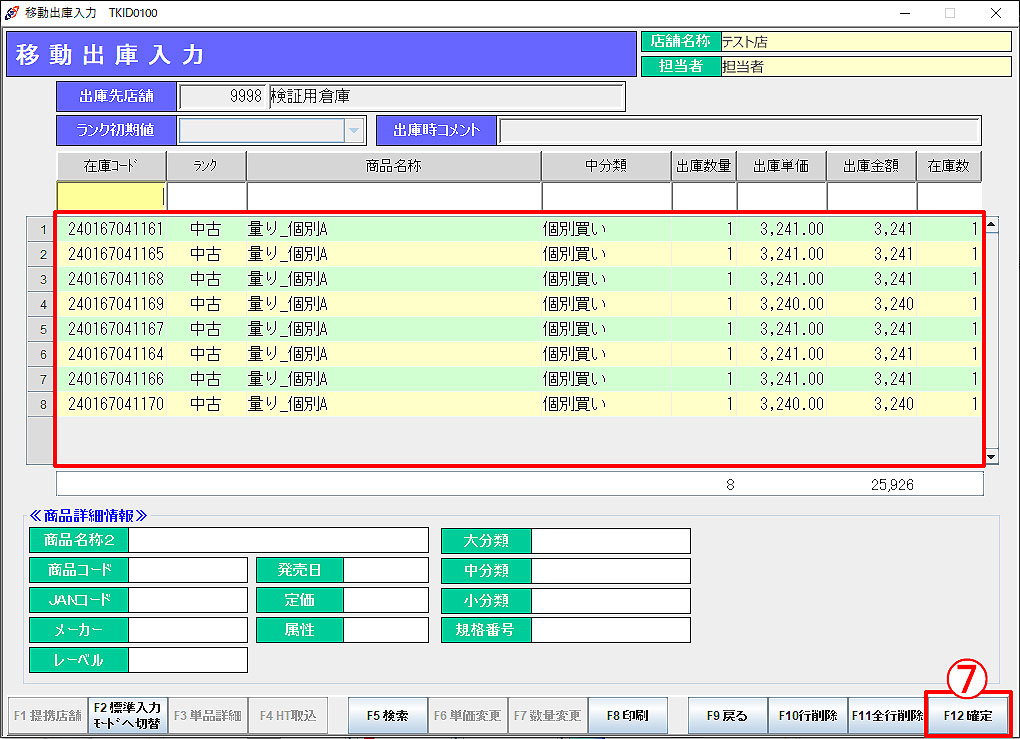Click the 出庫先店舗 code field 9998
The image size is (1020, 739).
[x=222, y=97]
